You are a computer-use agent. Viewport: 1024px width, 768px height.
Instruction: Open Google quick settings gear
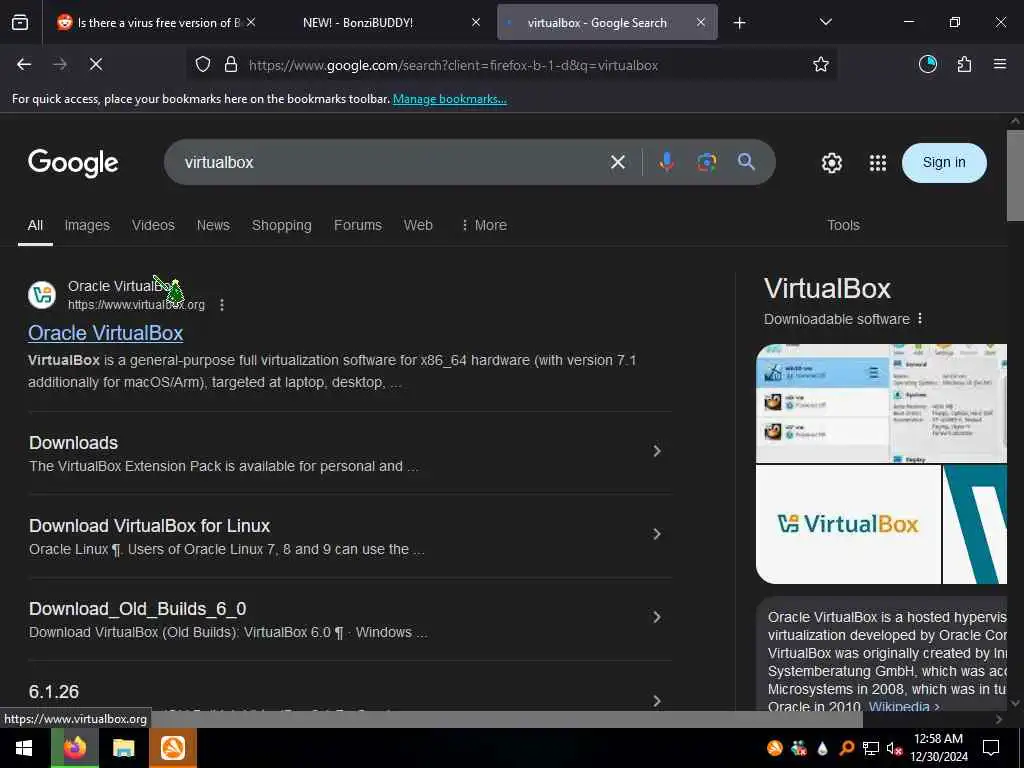831,163
